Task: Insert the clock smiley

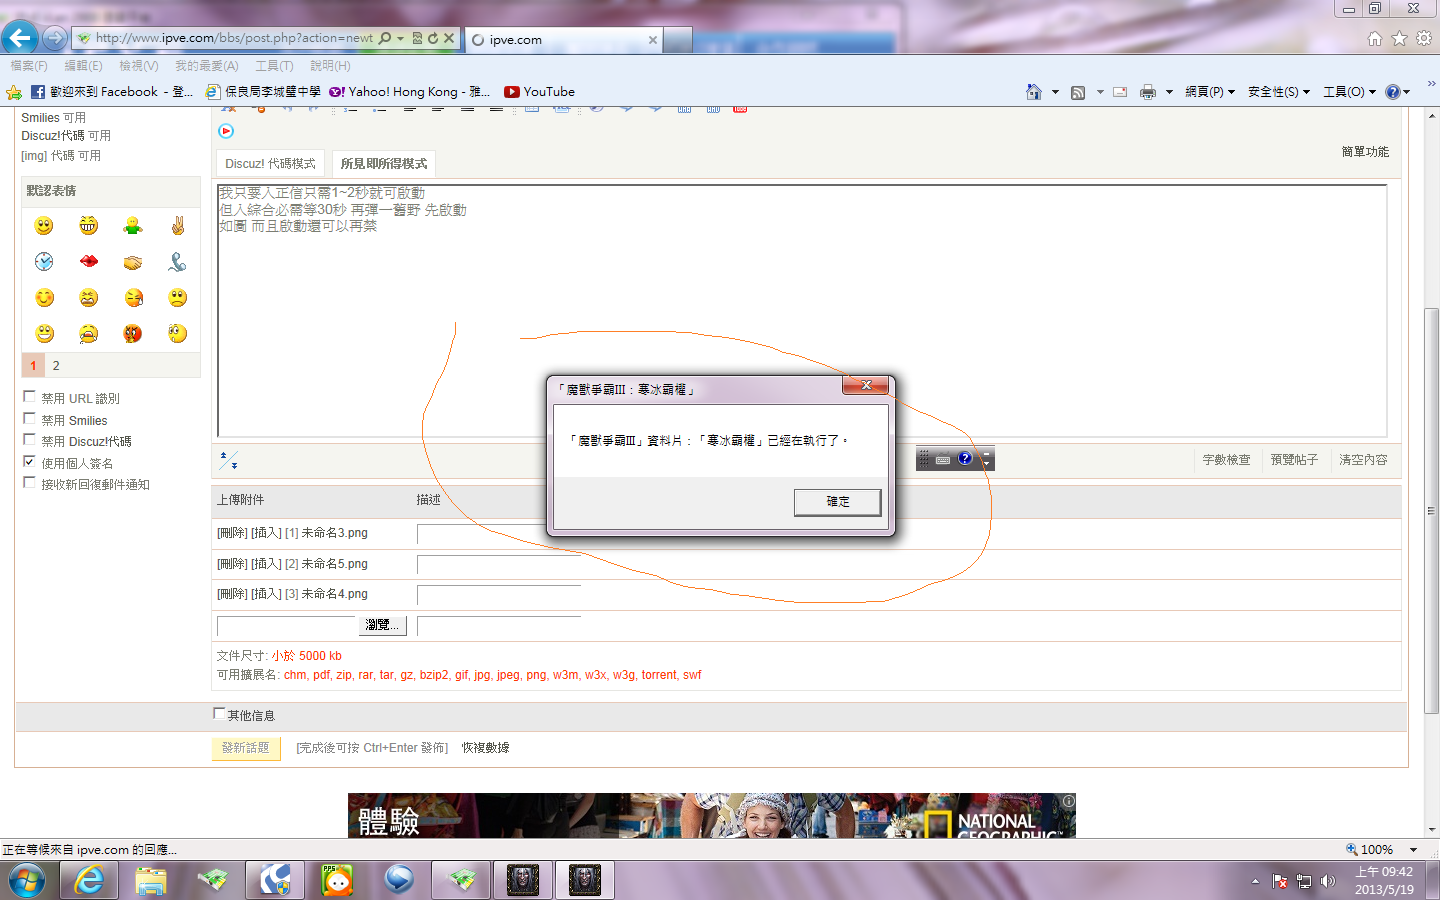Action: 44,261
